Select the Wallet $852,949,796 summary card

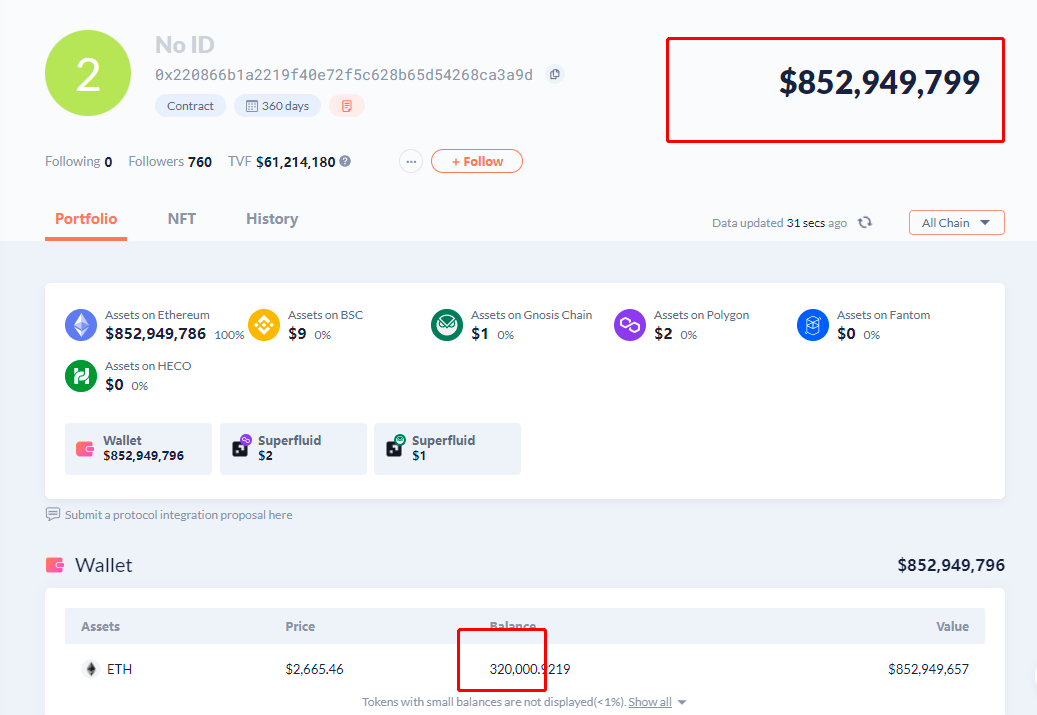[138, 448]
